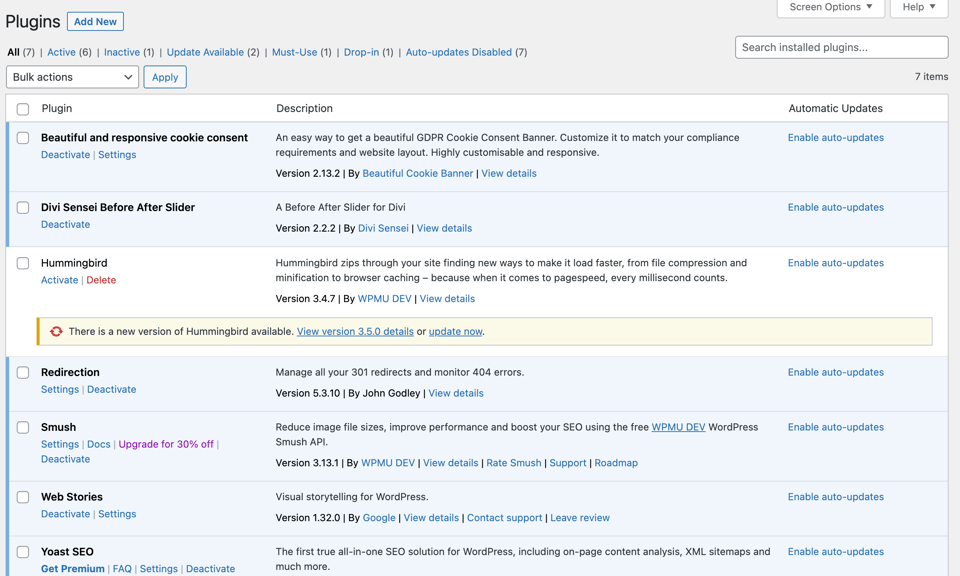Screen dimensions: 960x576
Task: Open the Beautiful Cookie Banner author link
Action: [418, 173]
